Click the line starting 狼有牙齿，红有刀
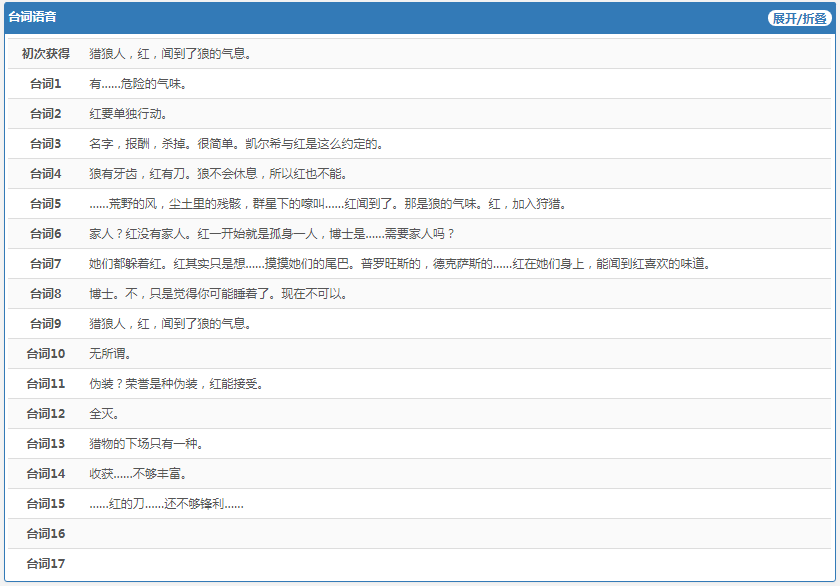The height and width of the screenshot is (586, 840). click(x=218, y=174)
